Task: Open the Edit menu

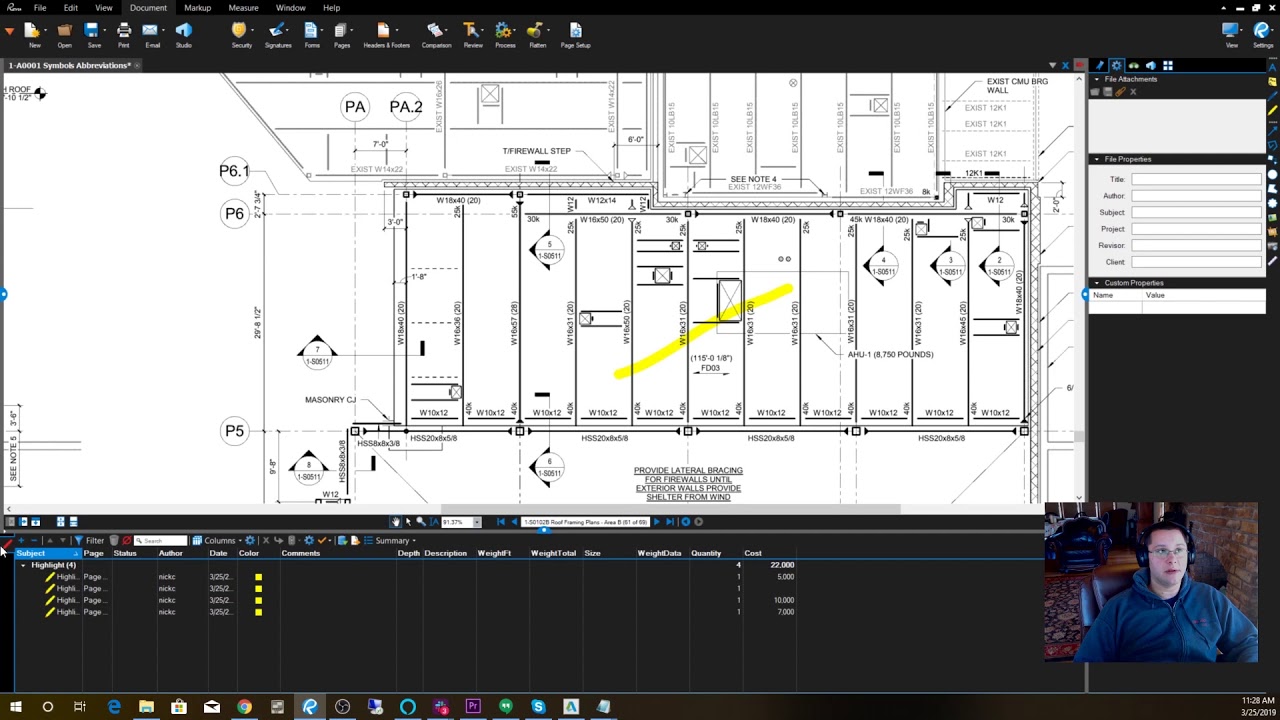Action: [x=70, y=7]
